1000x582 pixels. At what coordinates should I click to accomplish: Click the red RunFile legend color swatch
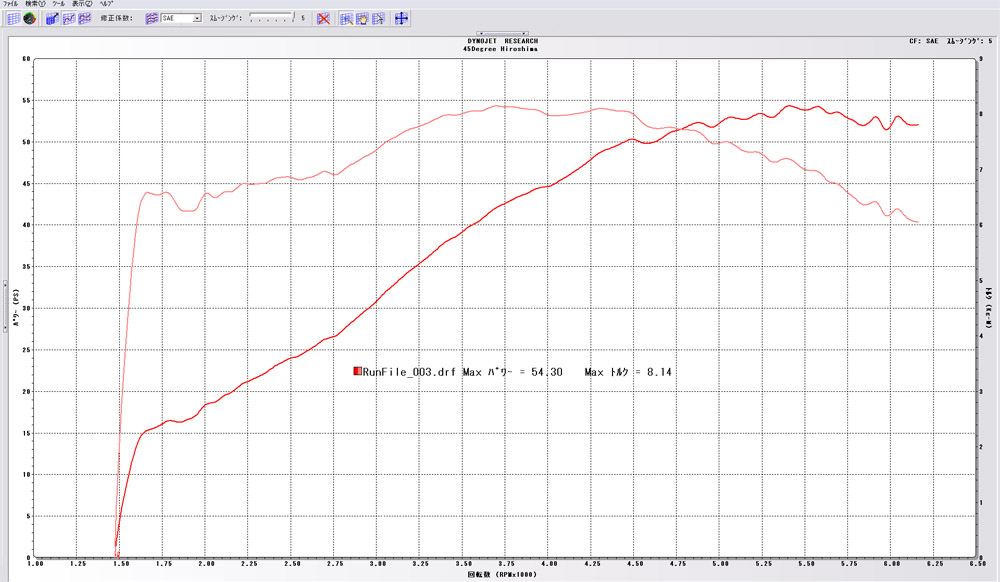[x=357, y=372]
